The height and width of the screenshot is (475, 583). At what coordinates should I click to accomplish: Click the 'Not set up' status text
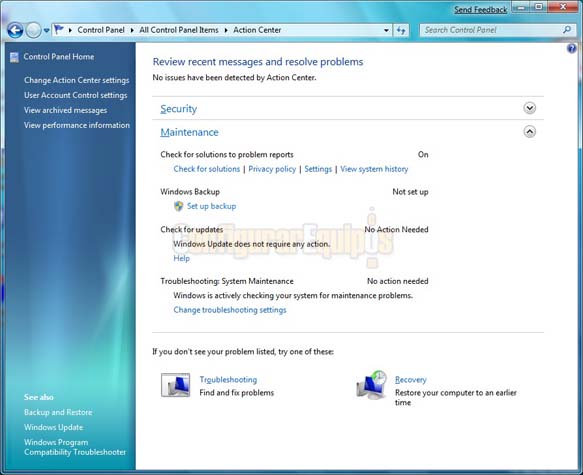(410, 192)
